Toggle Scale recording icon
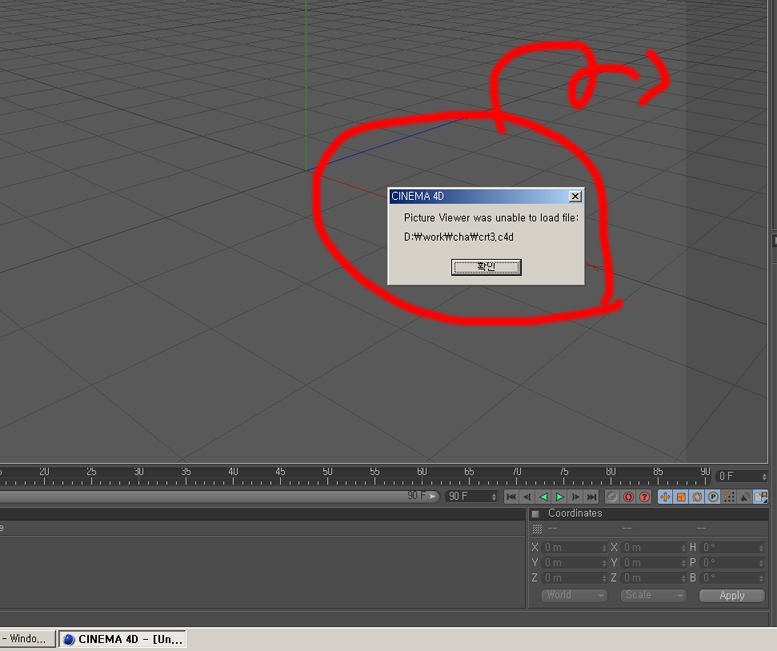777x651 pixels. (681, 496)
